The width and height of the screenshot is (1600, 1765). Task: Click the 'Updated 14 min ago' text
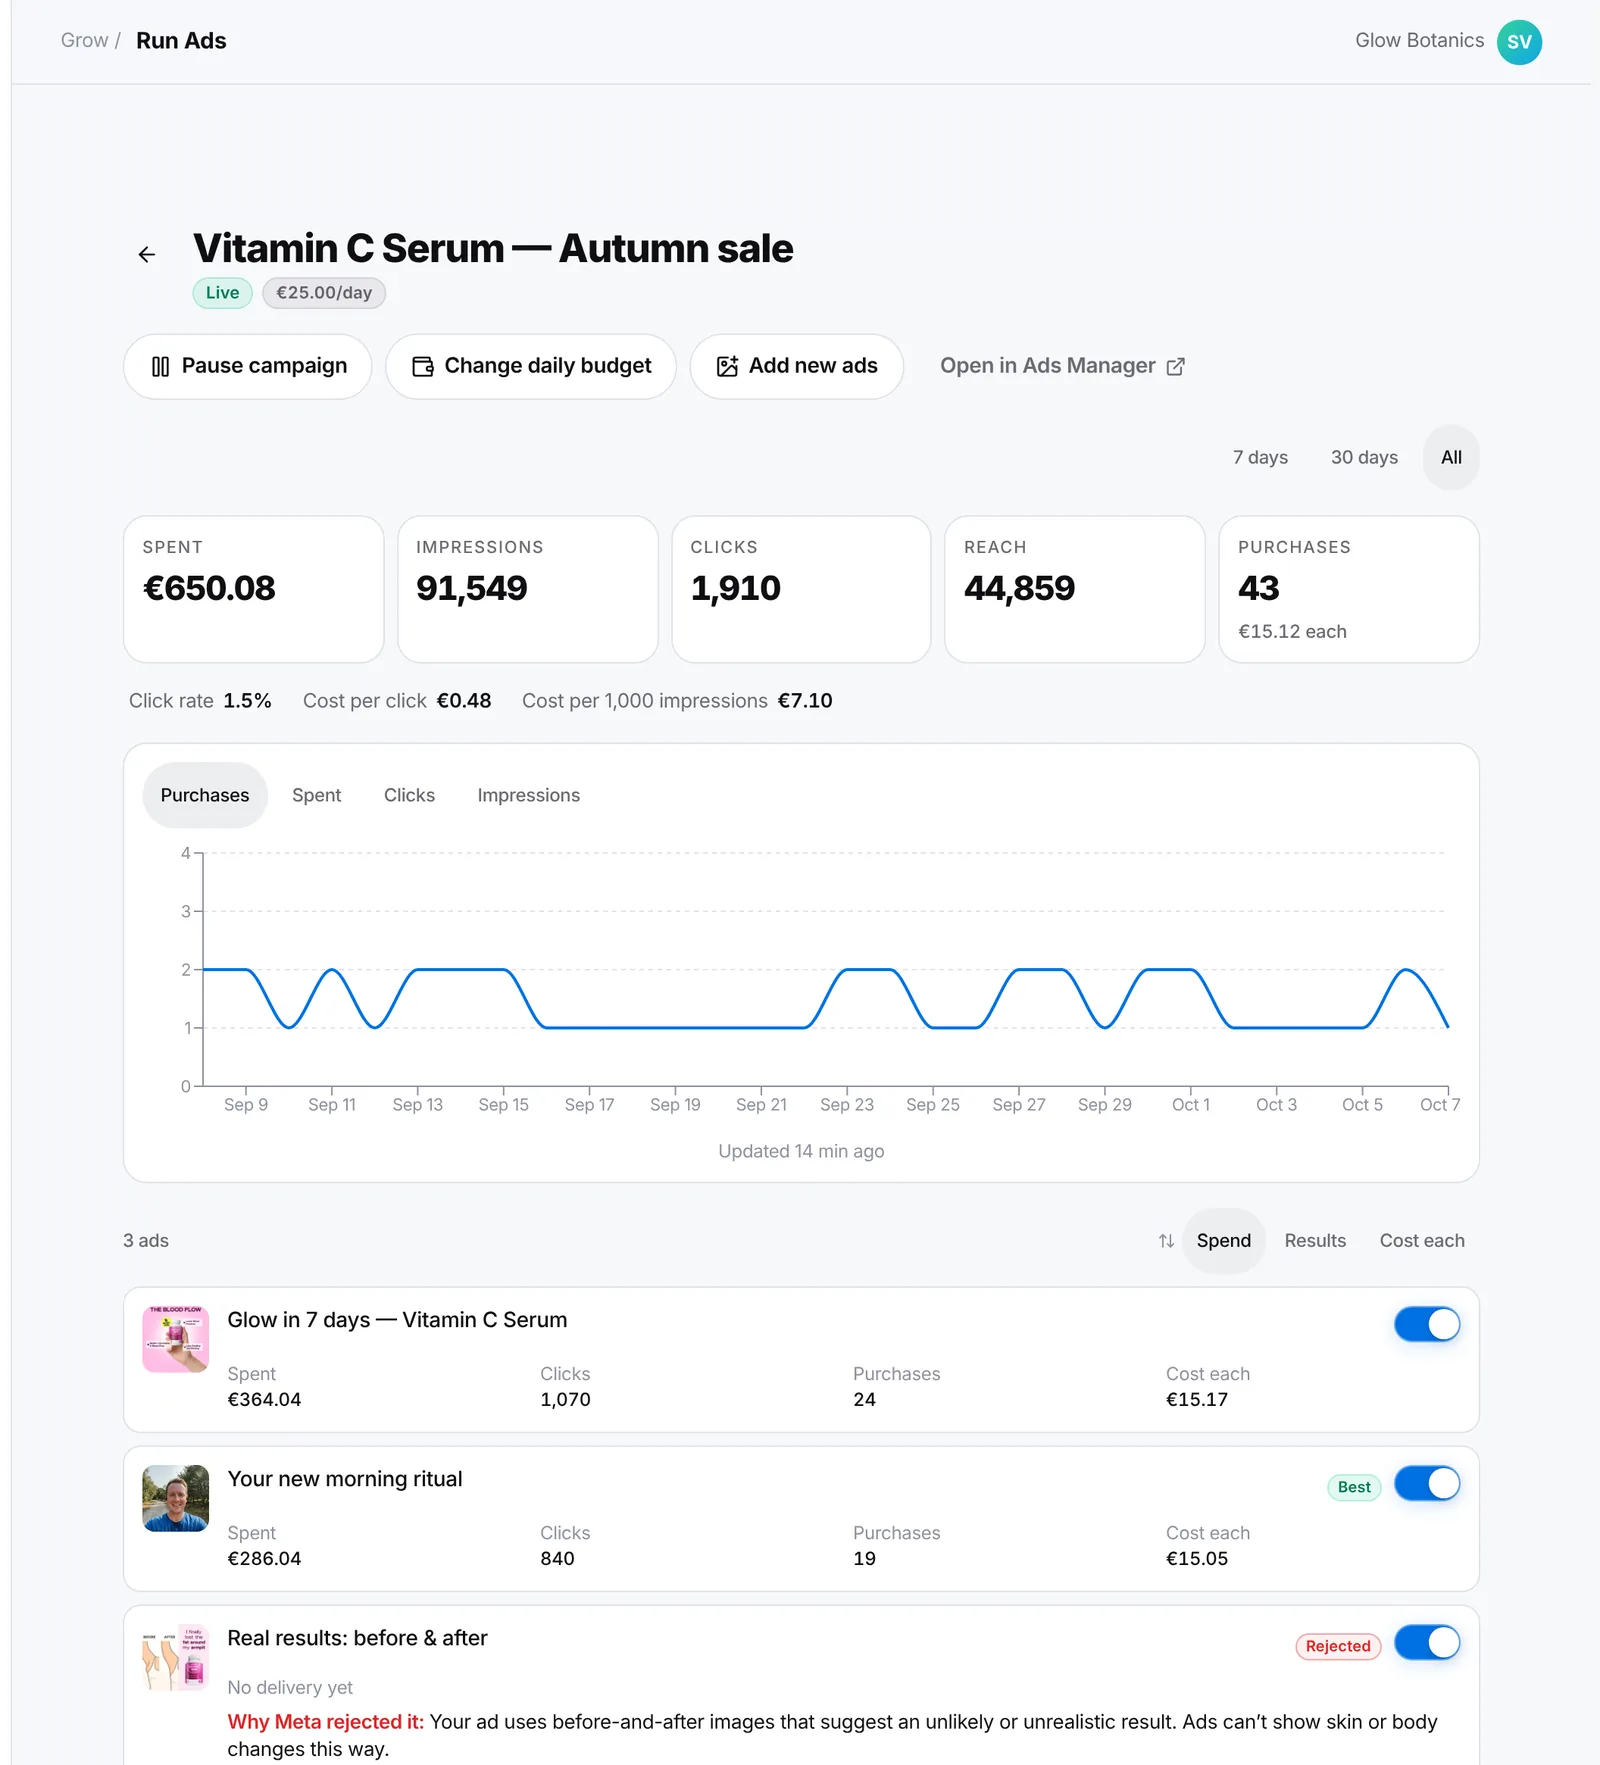click(x=801, y=1151)
